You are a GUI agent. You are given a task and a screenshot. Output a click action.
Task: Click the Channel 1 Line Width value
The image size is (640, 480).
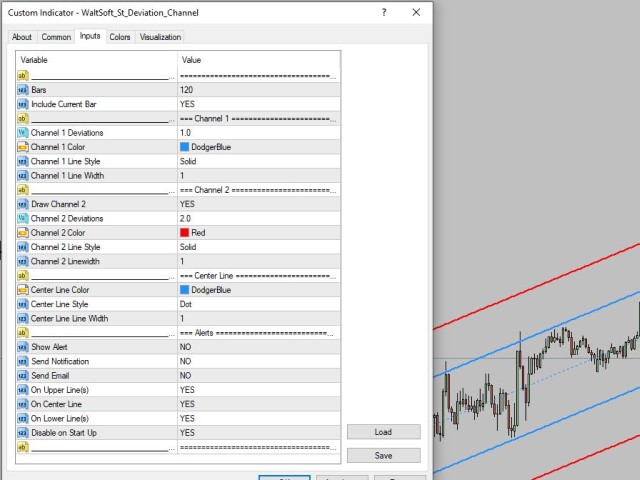coord(259,176)
